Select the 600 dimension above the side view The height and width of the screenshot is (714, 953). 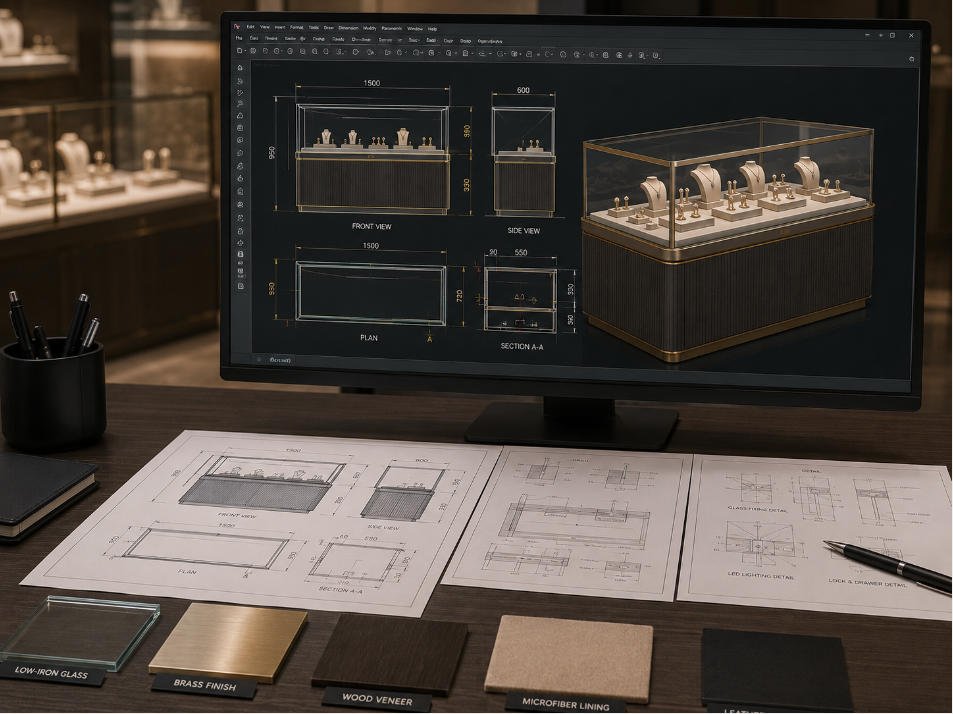tap(523, 90)
